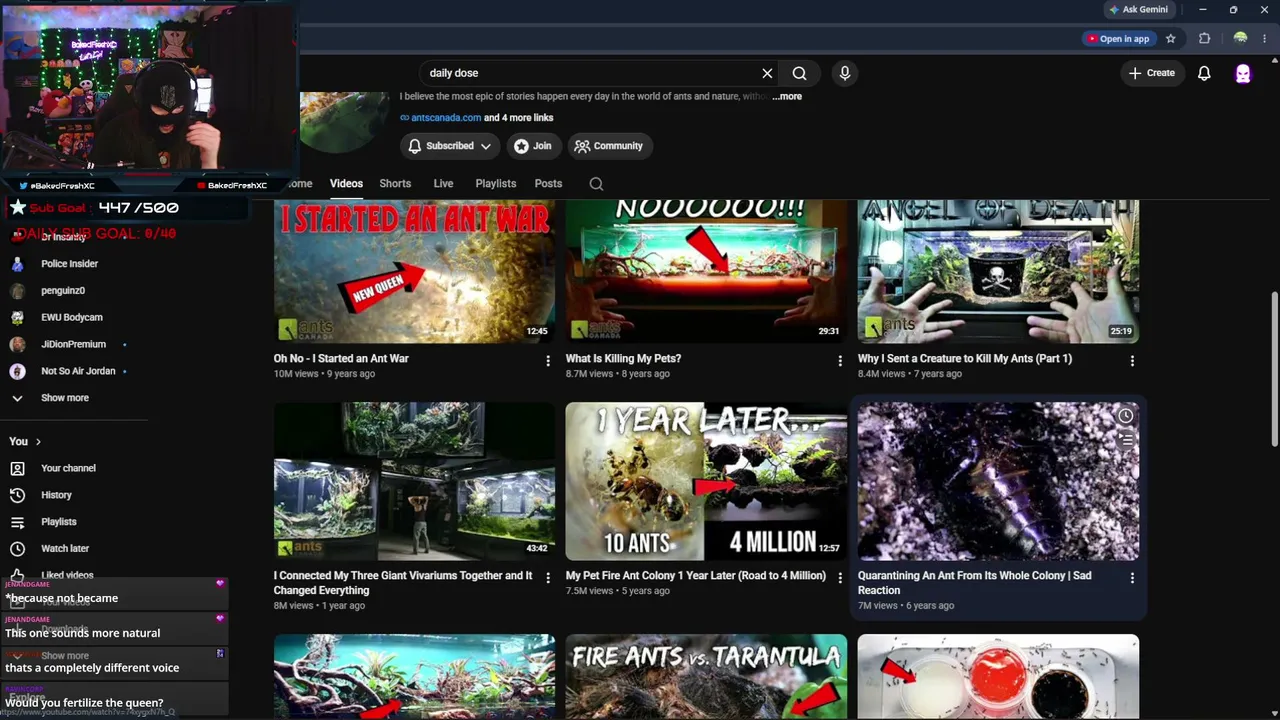Expand subscriptions with Show more
Image resolution: width=1280 pixels, height=720 pixels.
[x=65, y=398]
